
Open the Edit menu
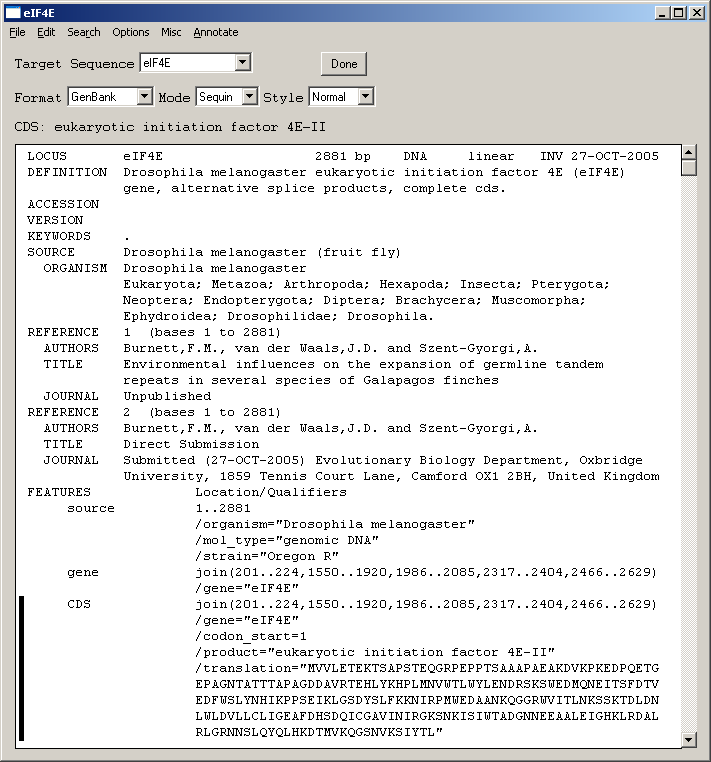(x=46, y=32)
